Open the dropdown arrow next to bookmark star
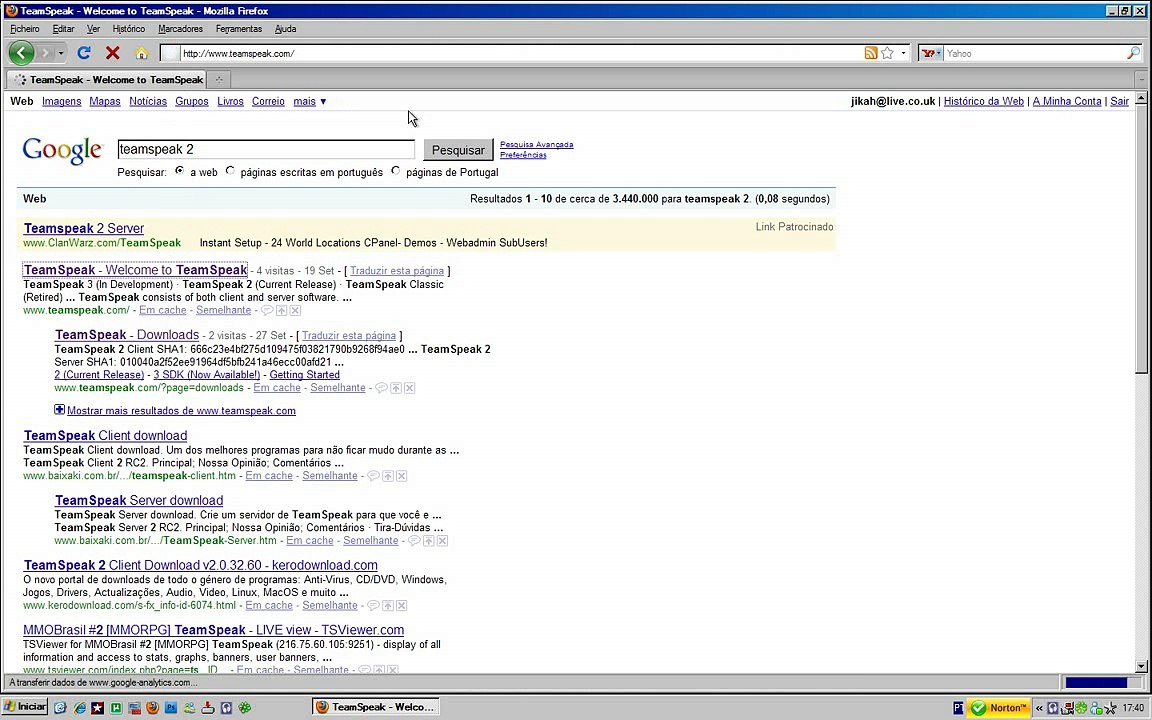 [x=904, y=53]
